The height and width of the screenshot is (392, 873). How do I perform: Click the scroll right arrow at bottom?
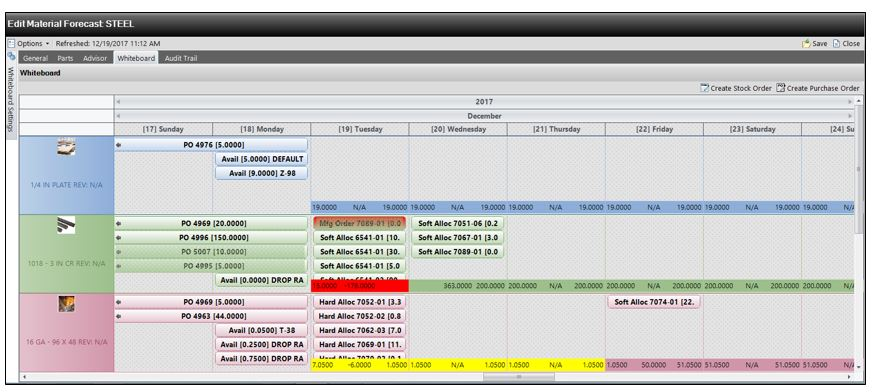coord(850,377)
